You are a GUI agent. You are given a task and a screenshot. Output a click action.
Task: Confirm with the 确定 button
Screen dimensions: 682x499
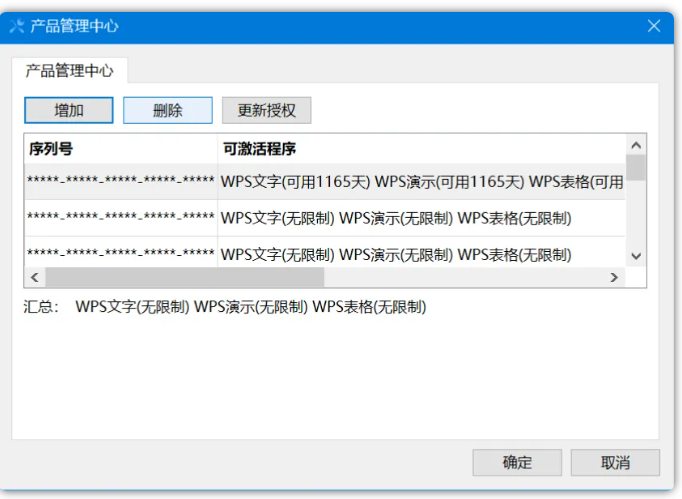tap(517, 462)
